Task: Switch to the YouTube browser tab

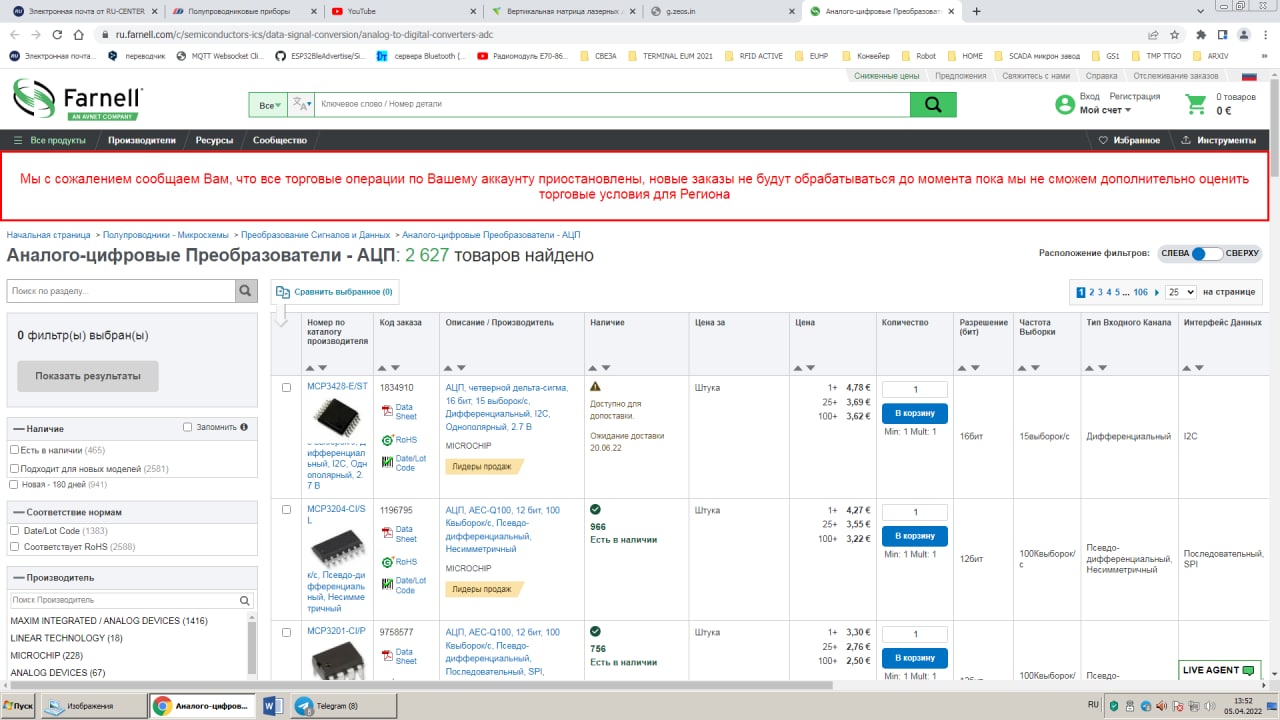Action: [403, 11]
